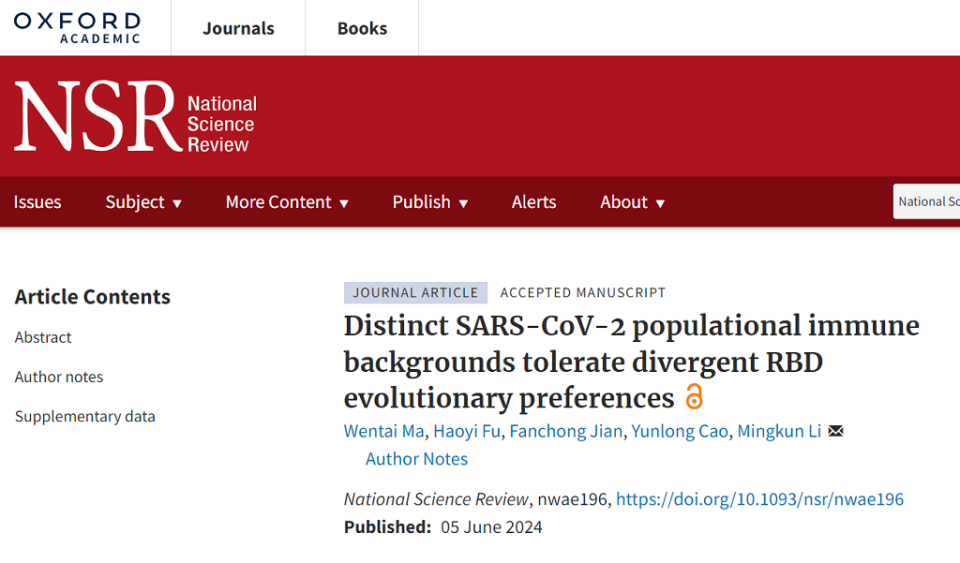Open the Journals tab
The height and width of the screenshot is (563, 960).
238,28
